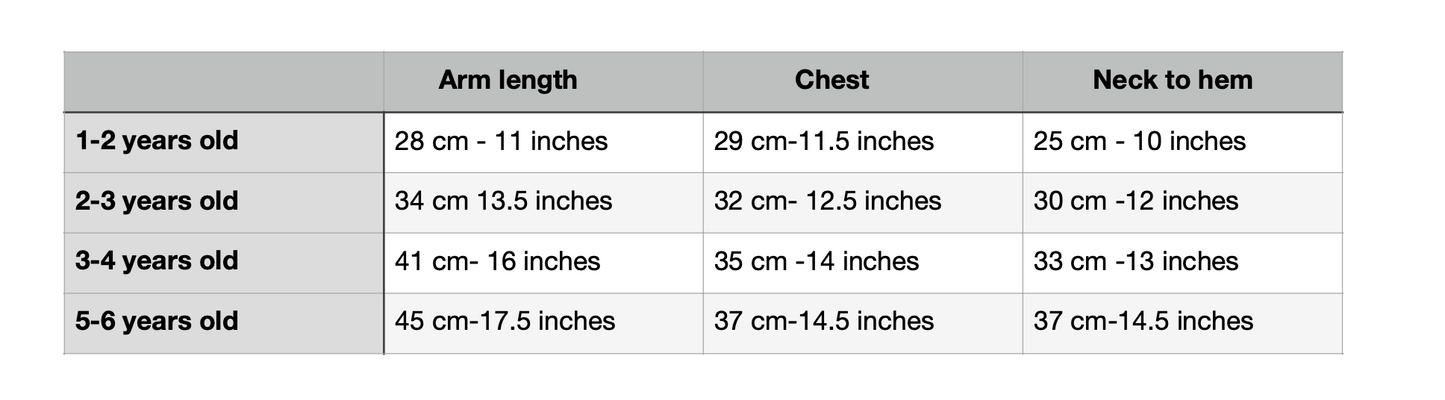Viewport: 1445px width, 400px height.
Task: Select the Chest cell for 5-6 years old
Action: coord(823,321)
